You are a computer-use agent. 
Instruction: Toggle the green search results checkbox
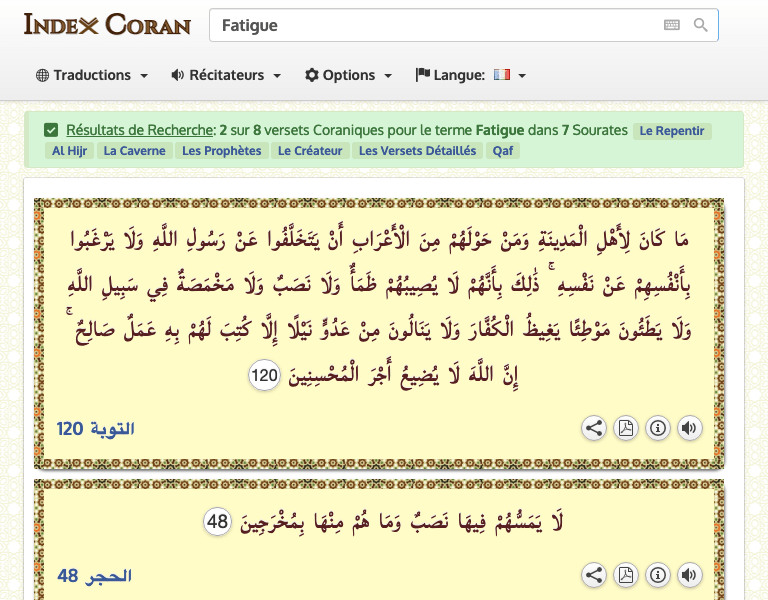tap(51, 130)
